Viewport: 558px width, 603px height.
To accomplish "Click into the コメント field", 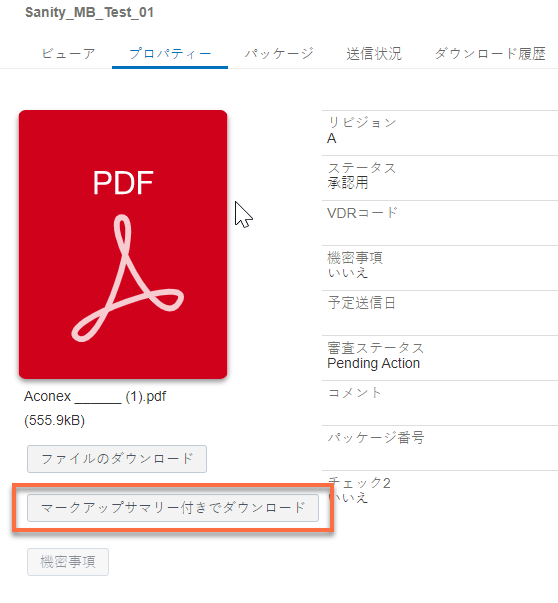I will 440,403.
